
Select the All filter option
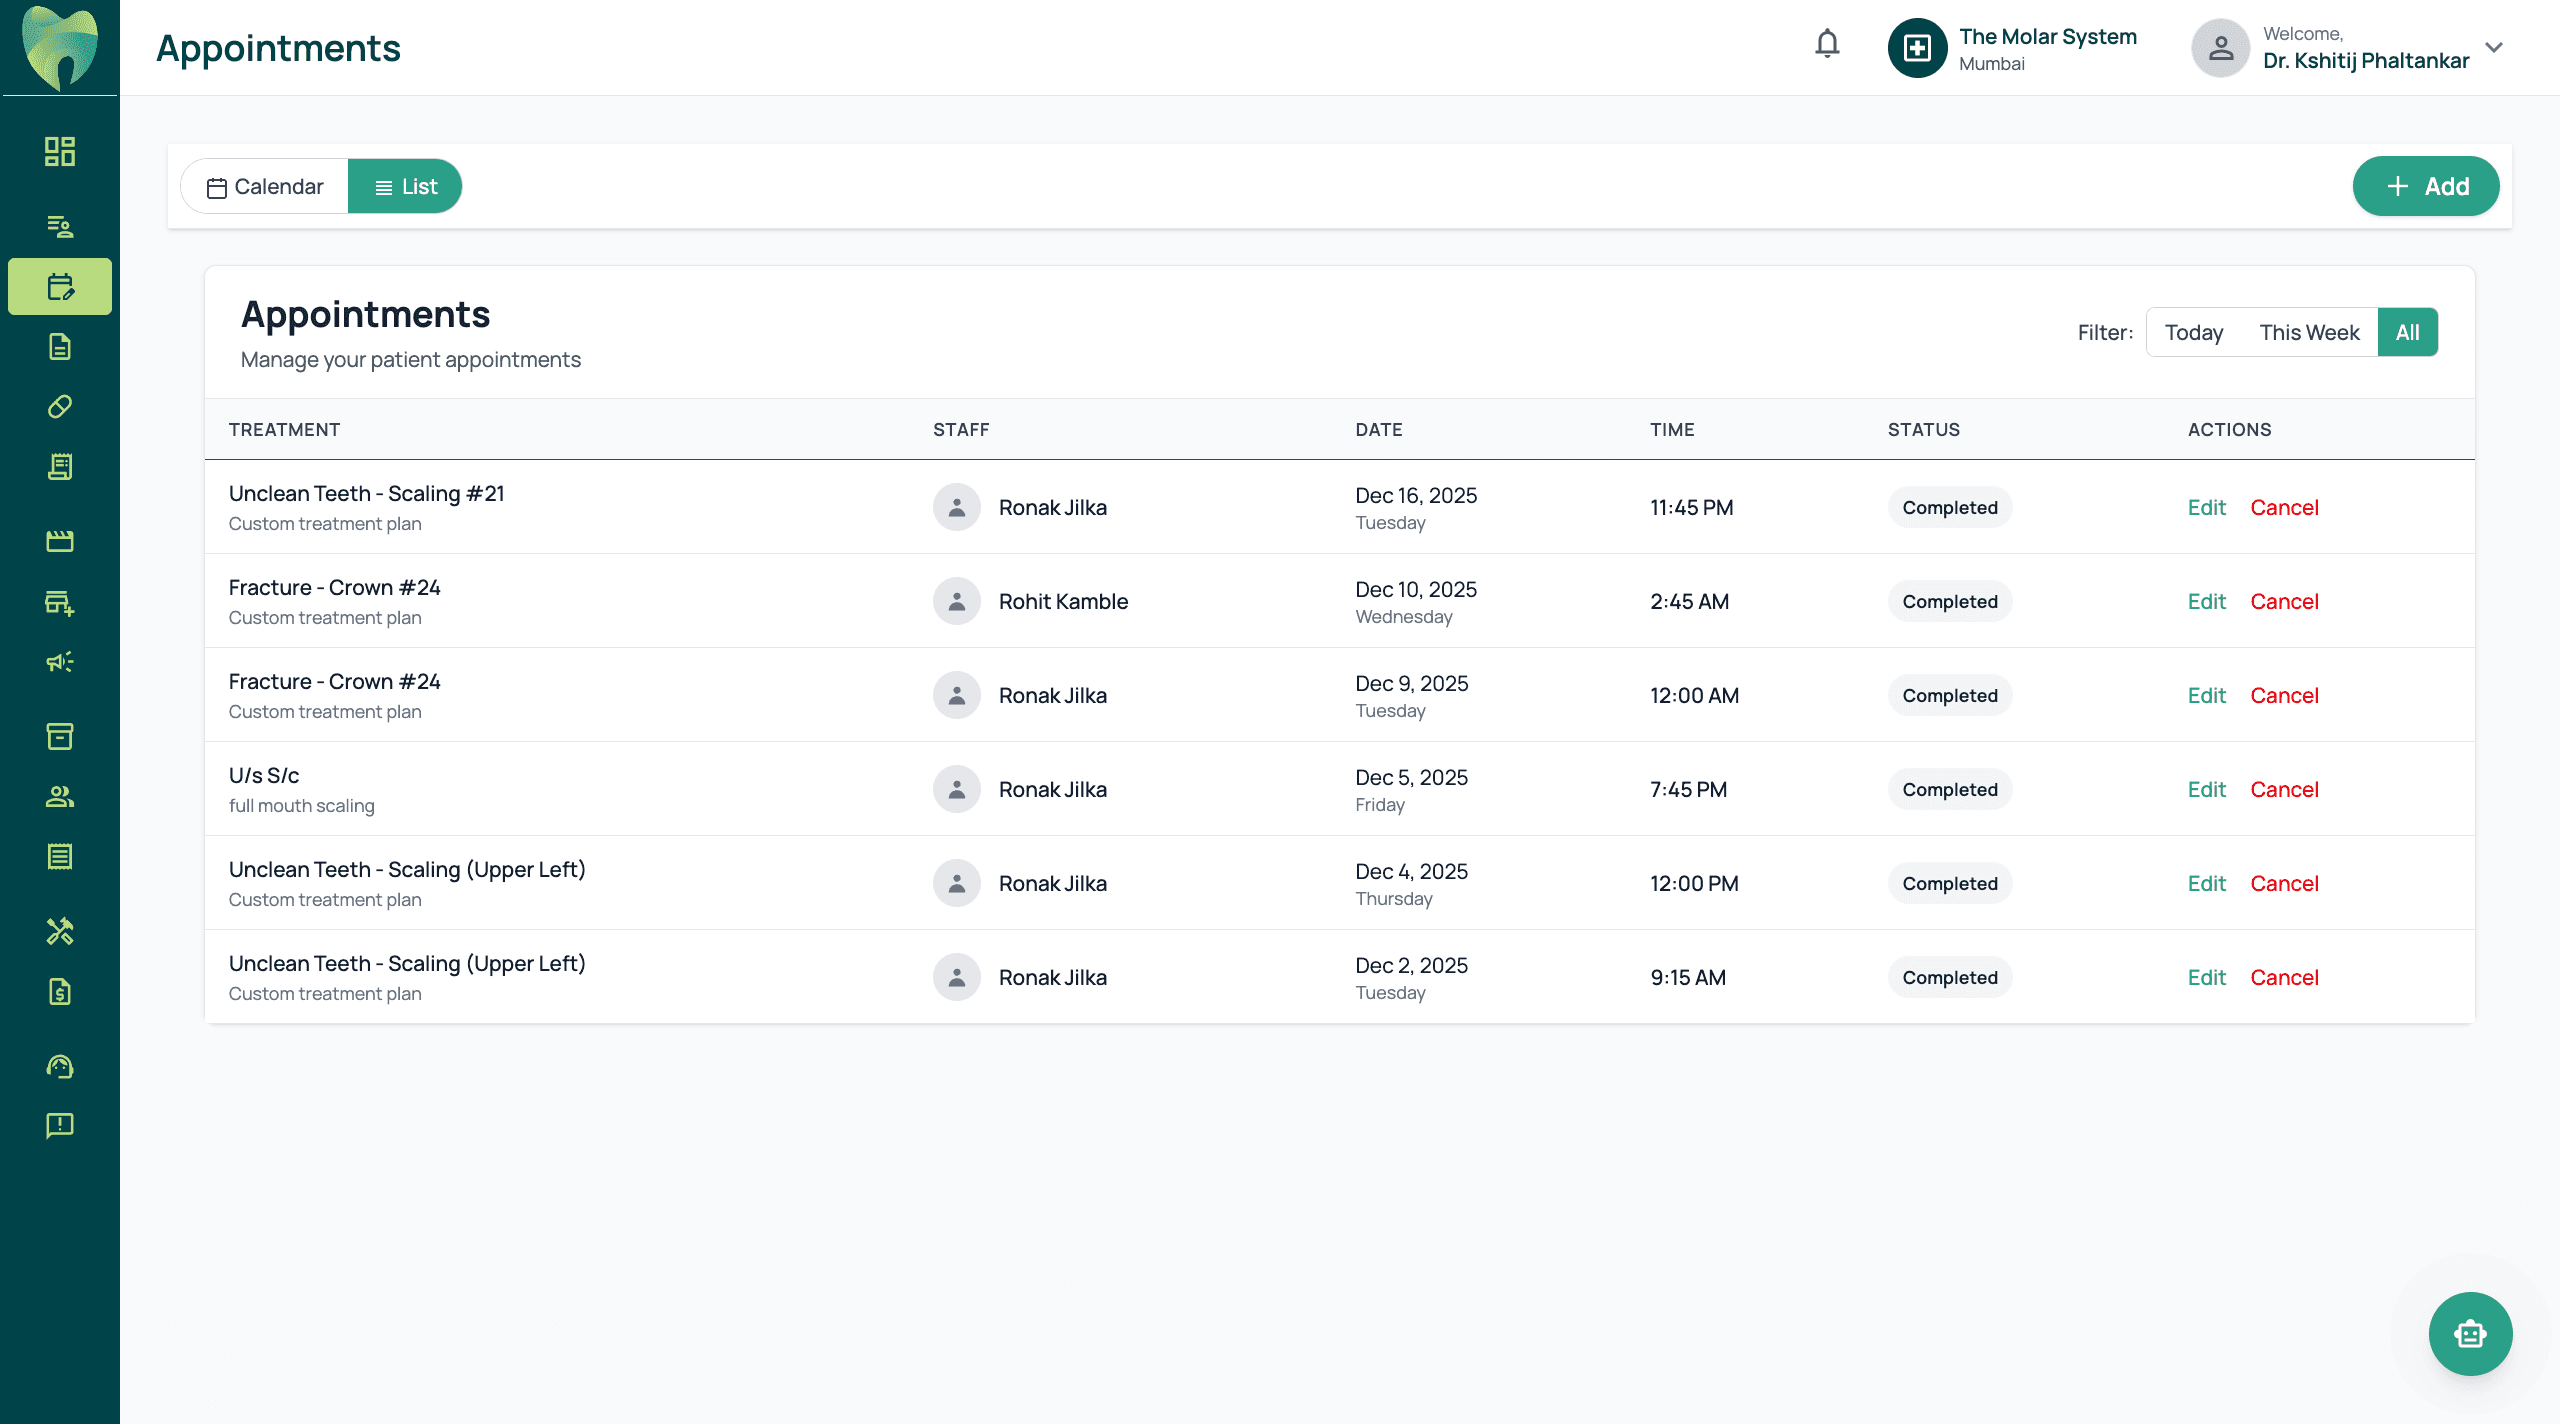click(2407, 333)
